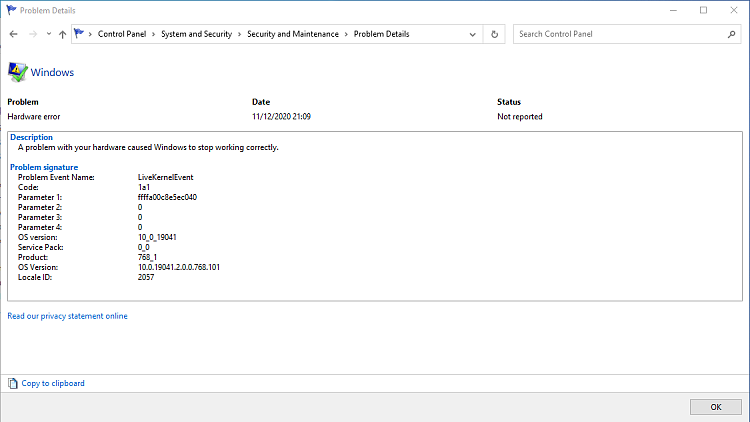Click the Copy to clipboard icon

(12, 383)
